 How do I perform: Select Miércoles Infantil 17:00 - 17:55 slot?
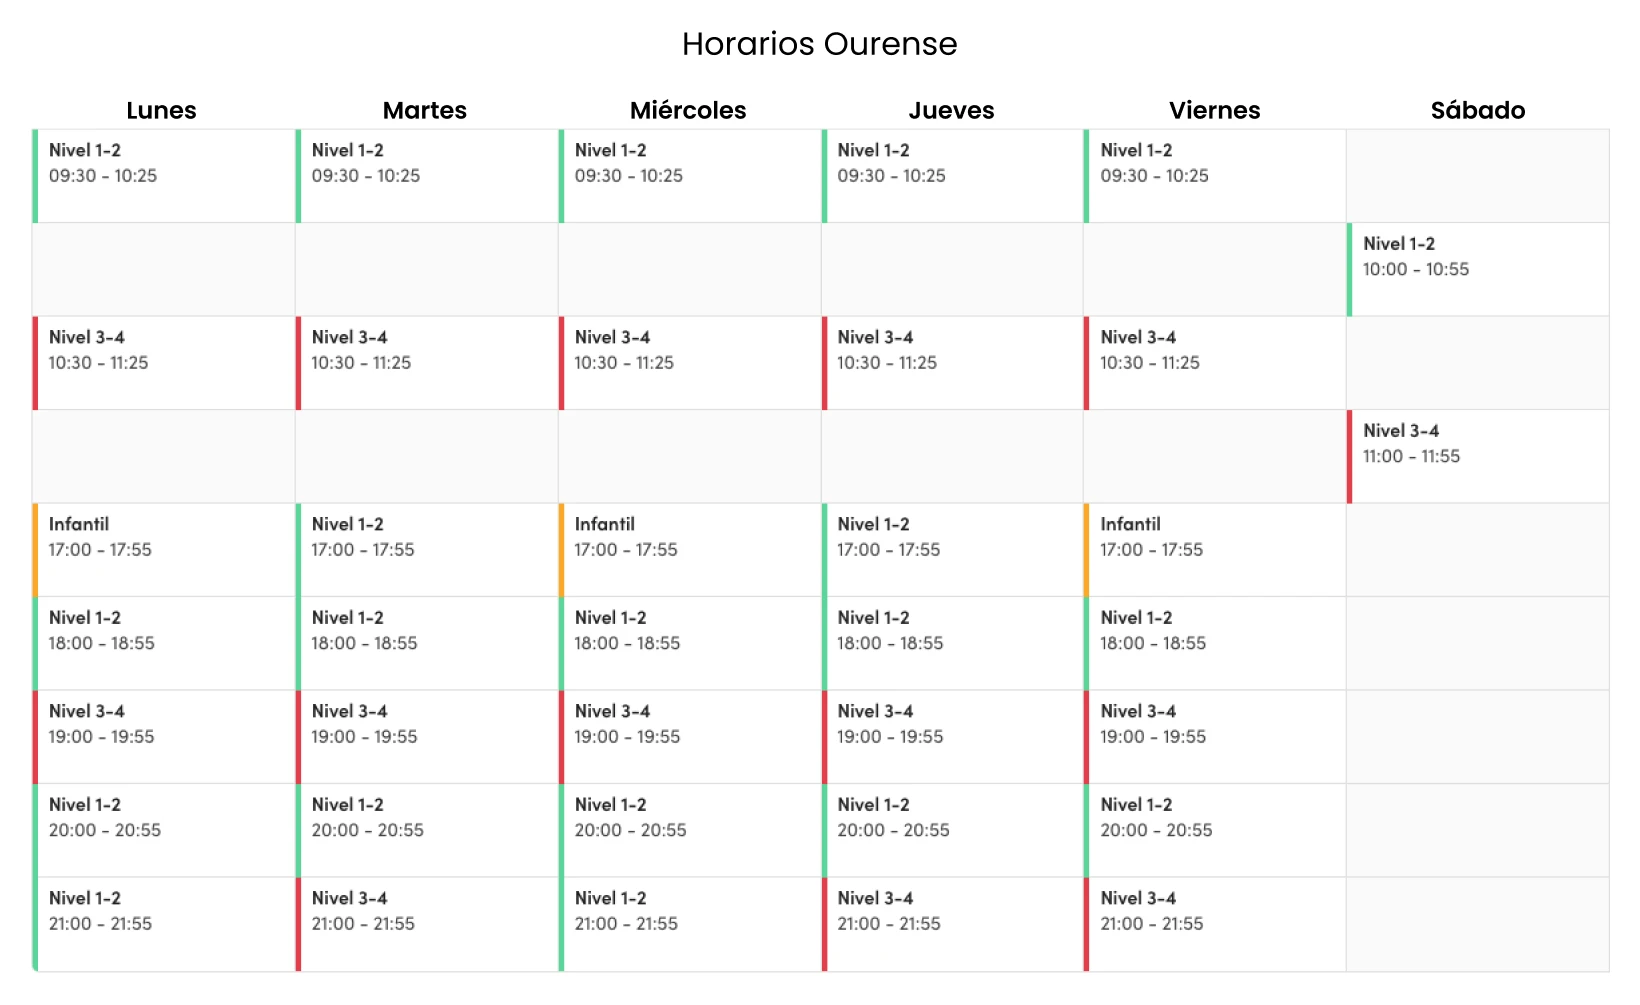pyautogui.click(x=689, y=549)
